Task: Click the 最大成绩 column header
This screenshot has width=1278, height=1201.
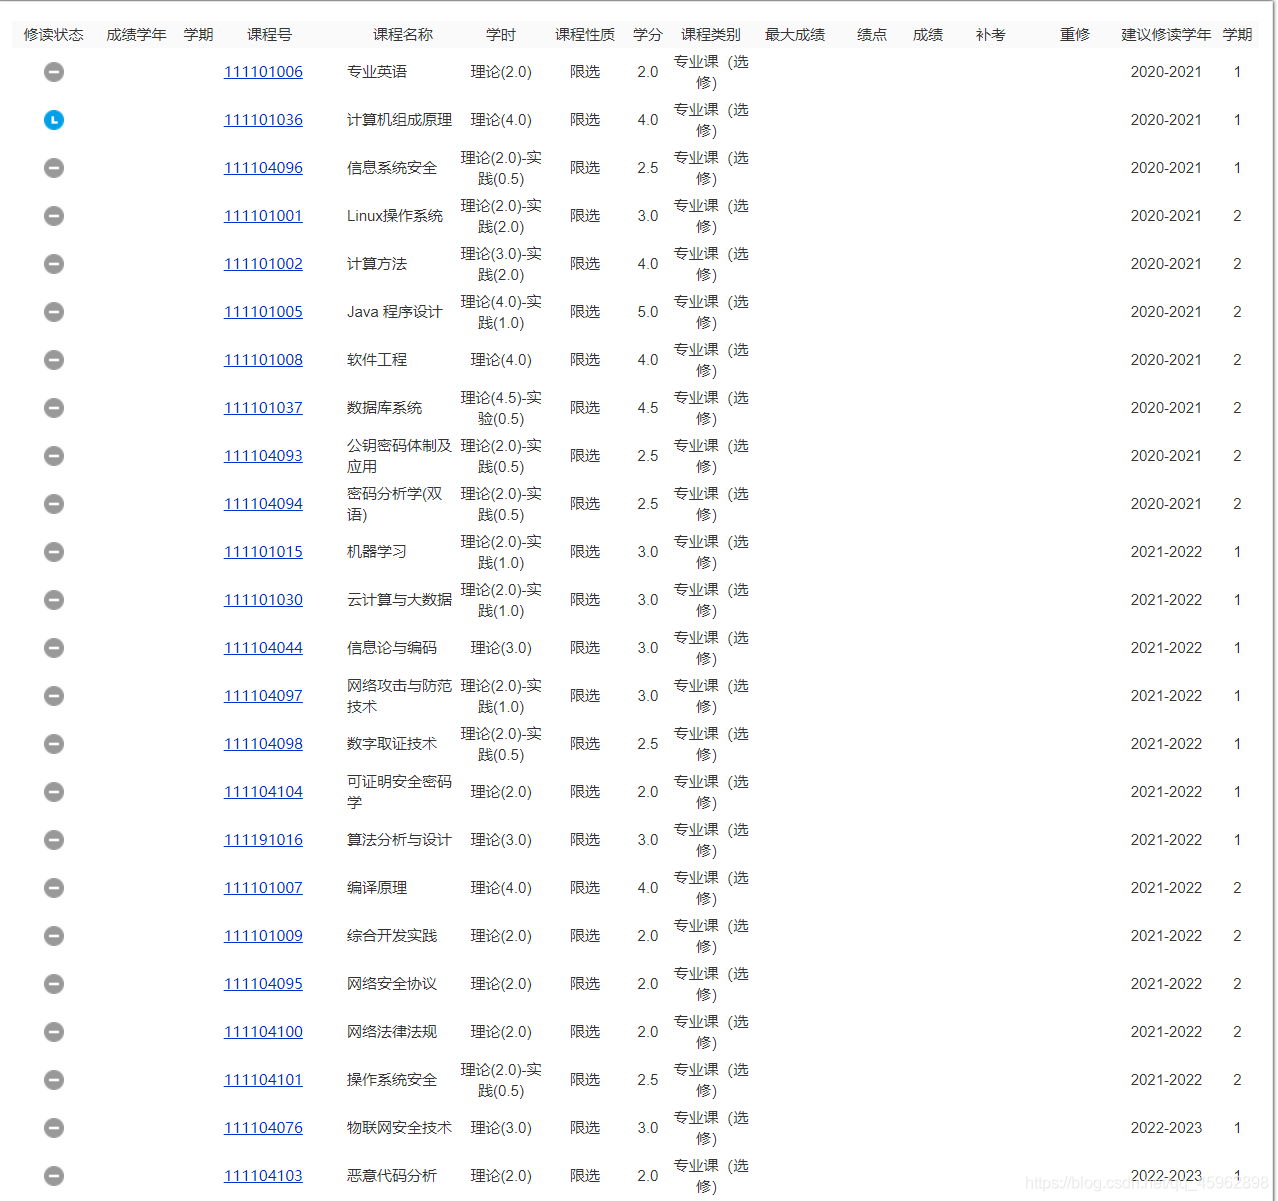Action: click(795, 35)
